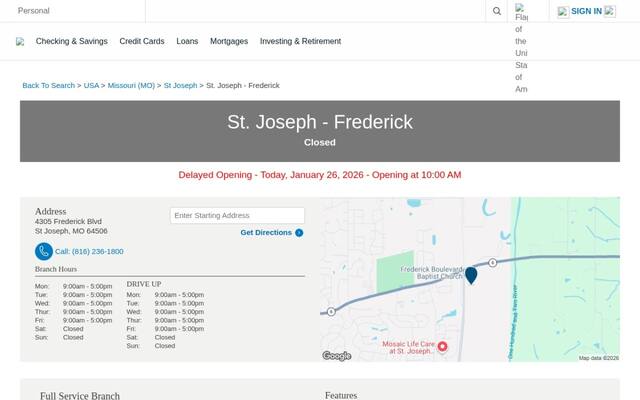
Task: Click the Map data ©2026 text
Action: [598, 358]
